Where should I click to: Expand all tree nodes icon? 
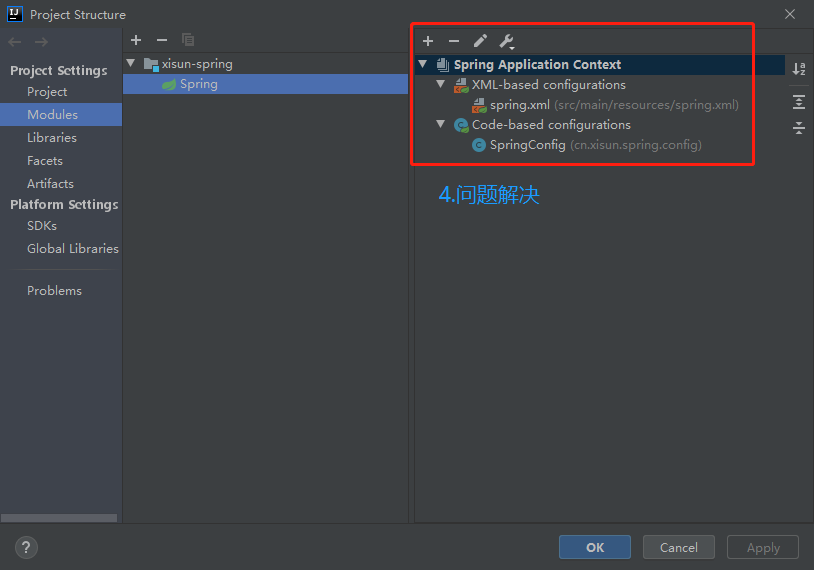click(x=799, y=102)
